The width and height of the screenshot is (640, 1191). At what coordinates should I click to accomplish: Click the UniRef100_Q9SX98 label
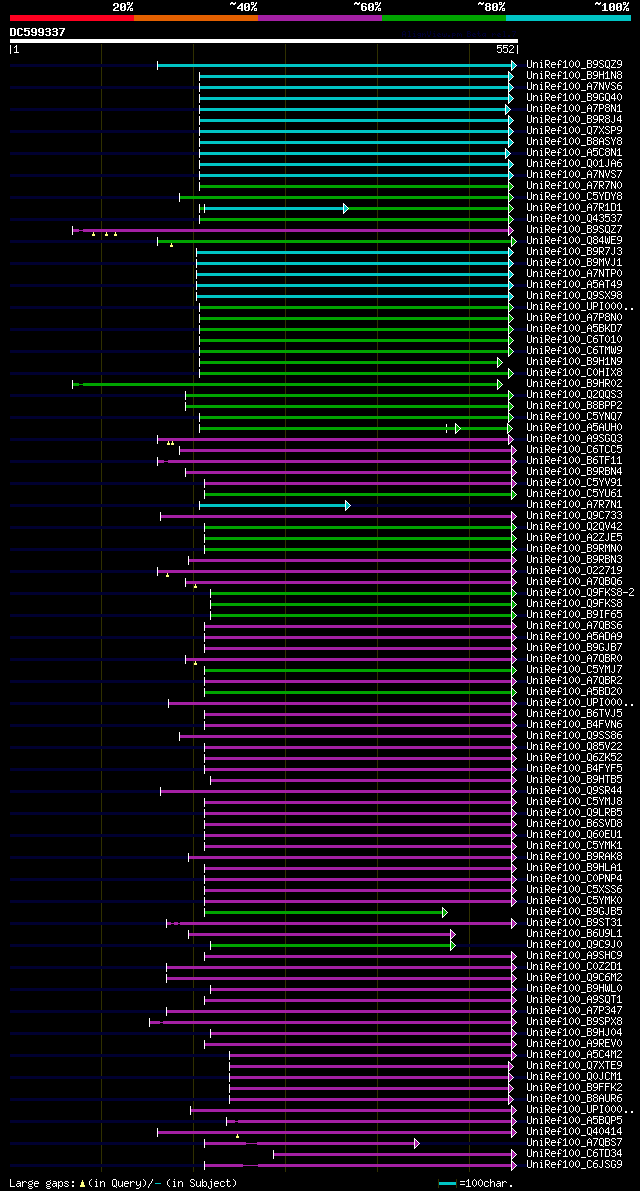pos(575,296)
